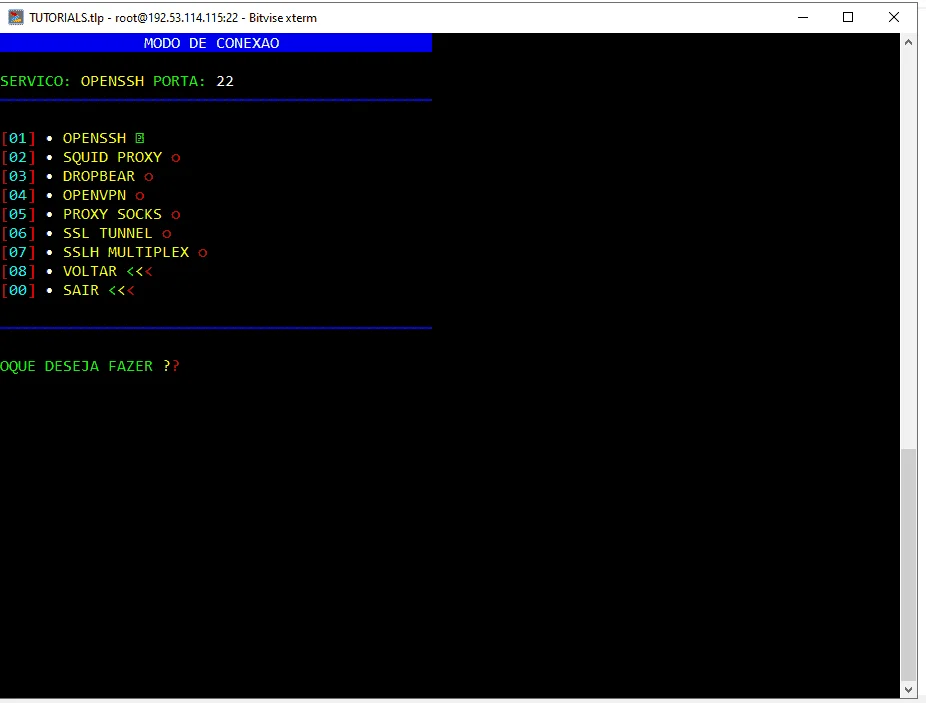Click the [07] option number

coord(18,252)
